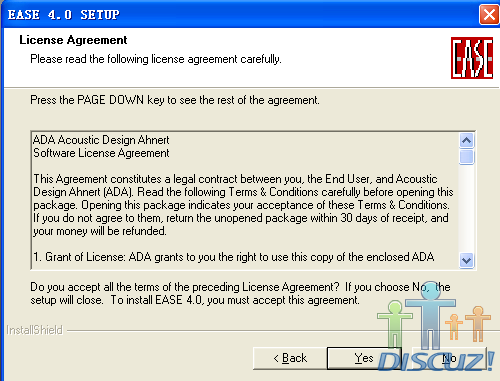Click the "License Agreement" heading
500x381 pixels.
(x=73, y=40)
